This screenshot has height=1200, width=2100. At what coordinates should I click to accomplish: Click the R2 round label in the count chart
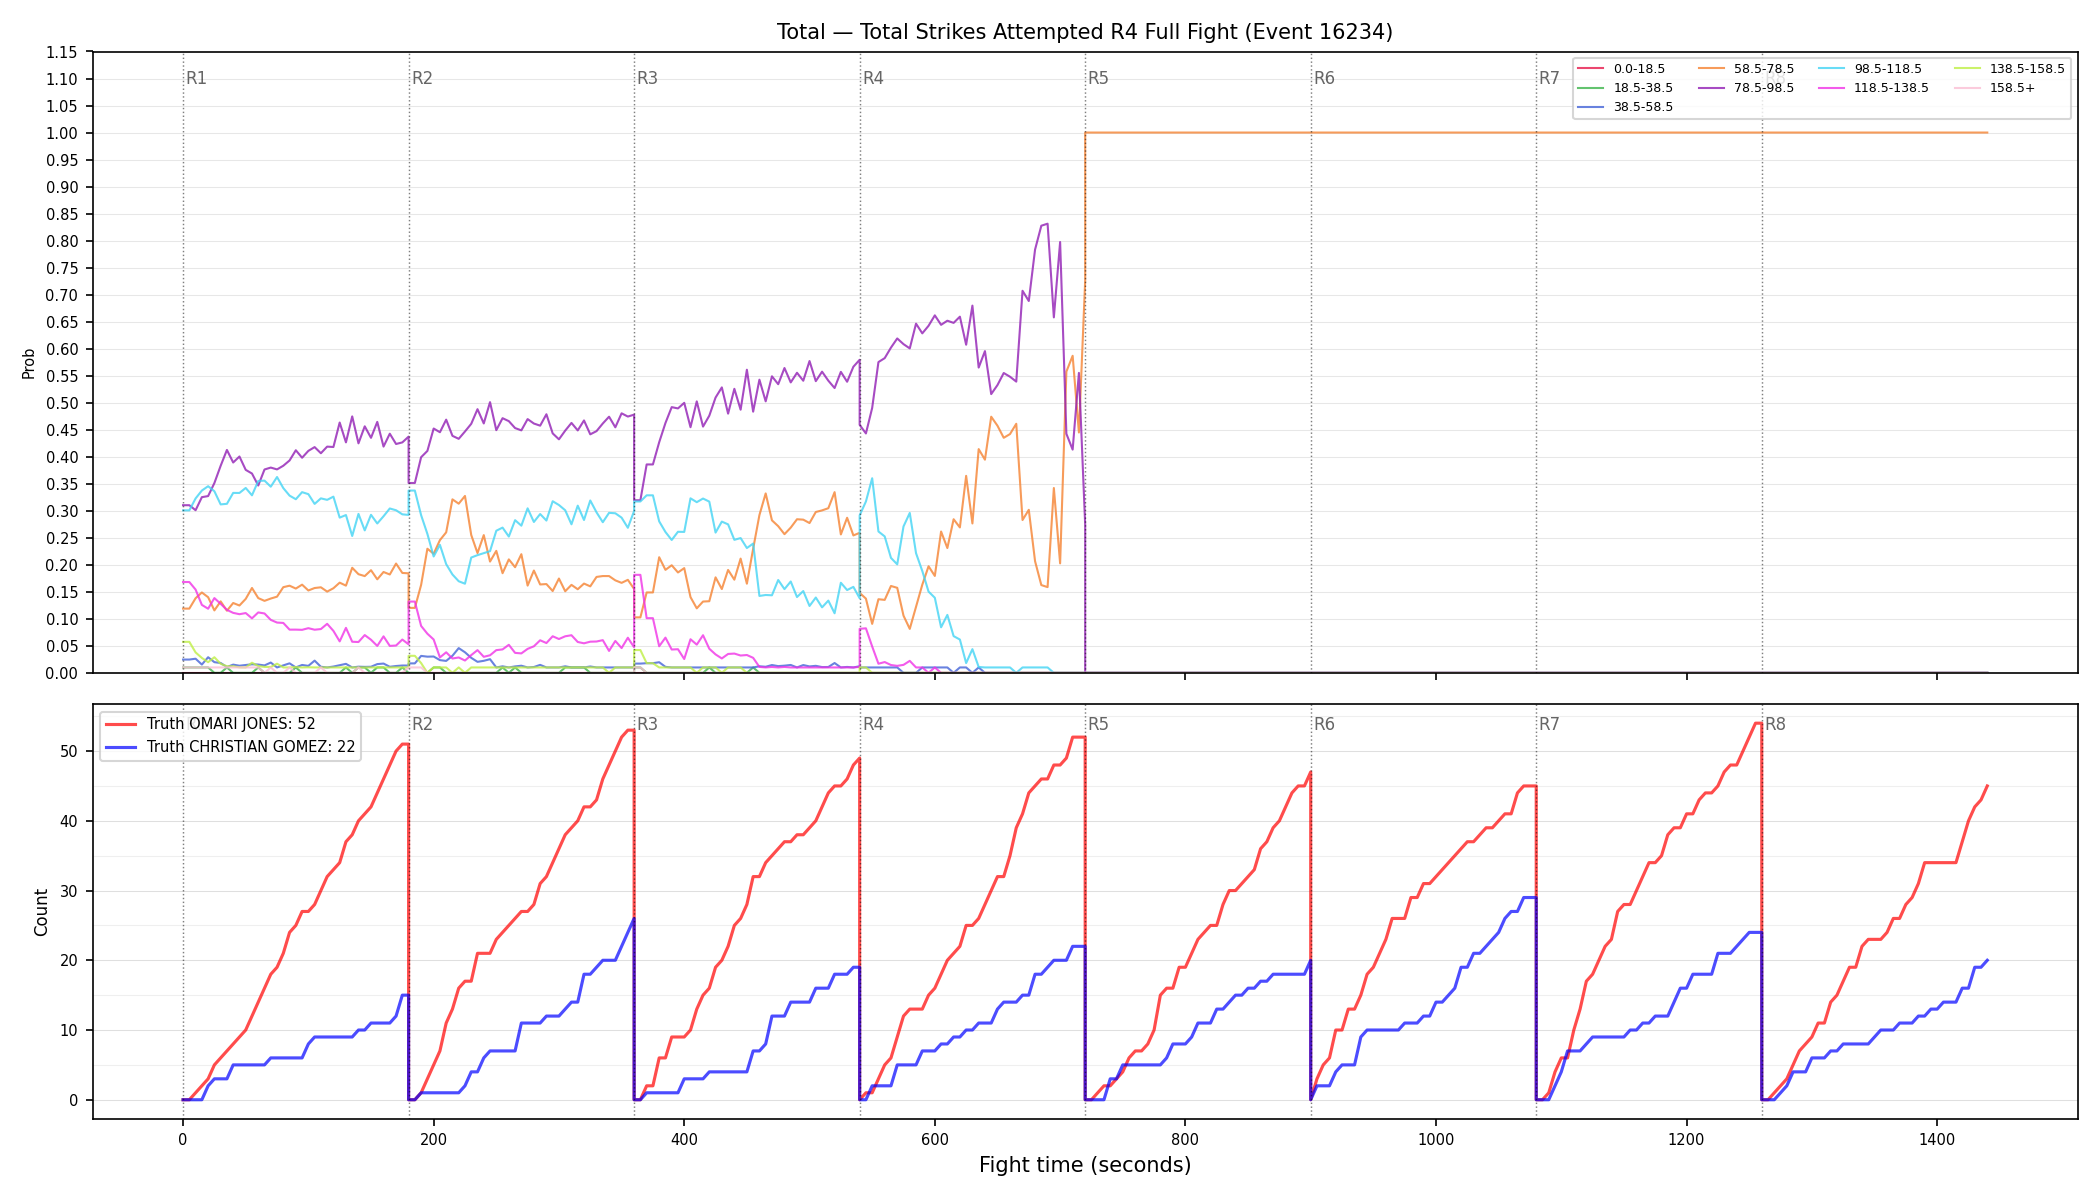pos(422,724)
